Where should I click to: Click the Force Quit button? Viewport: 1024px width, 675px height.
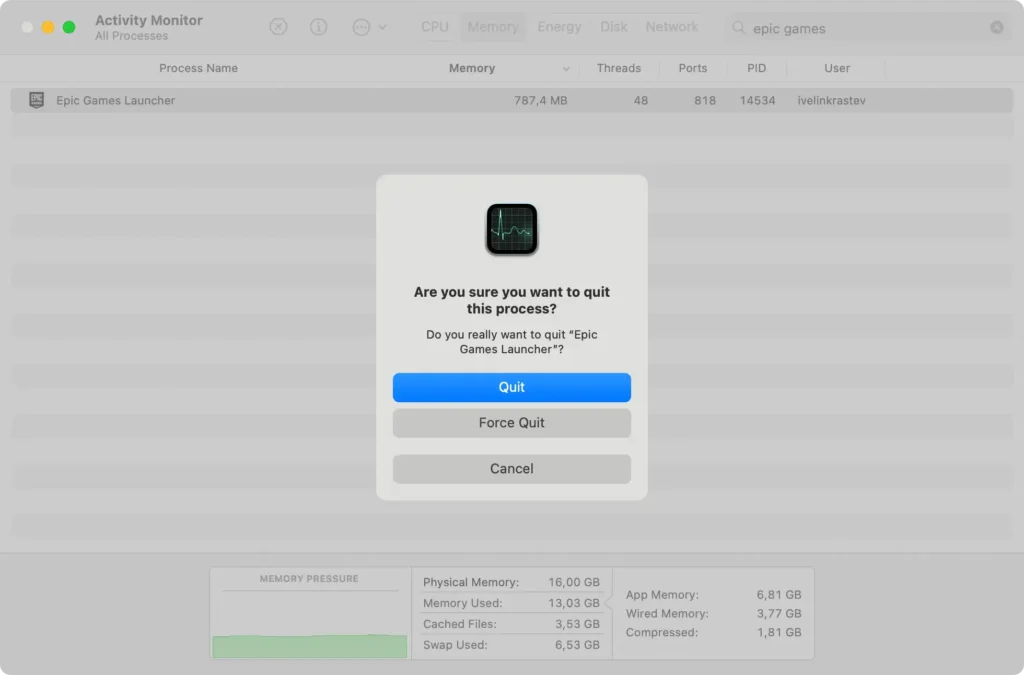[x=511, y=423]
